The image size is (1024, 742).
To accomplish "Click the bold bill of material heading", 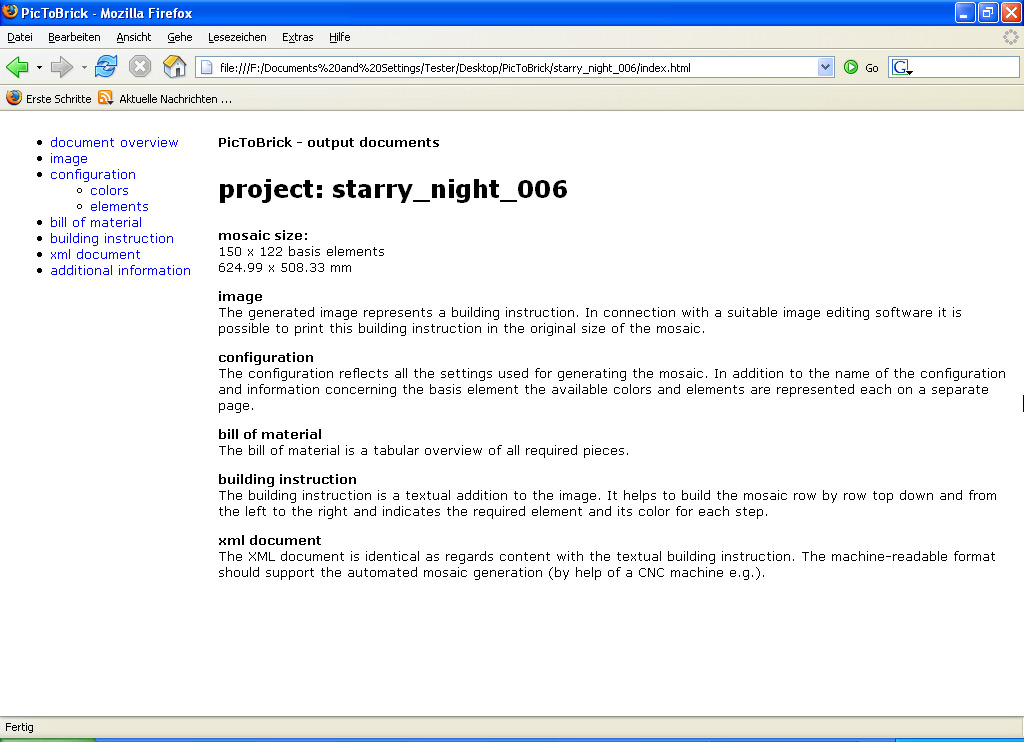I will (x=270, y=434).
